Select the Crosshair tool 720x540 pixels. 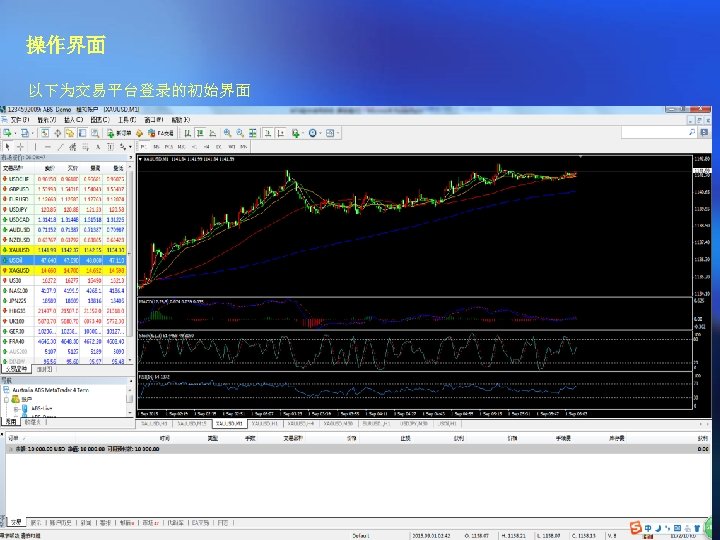20,147
